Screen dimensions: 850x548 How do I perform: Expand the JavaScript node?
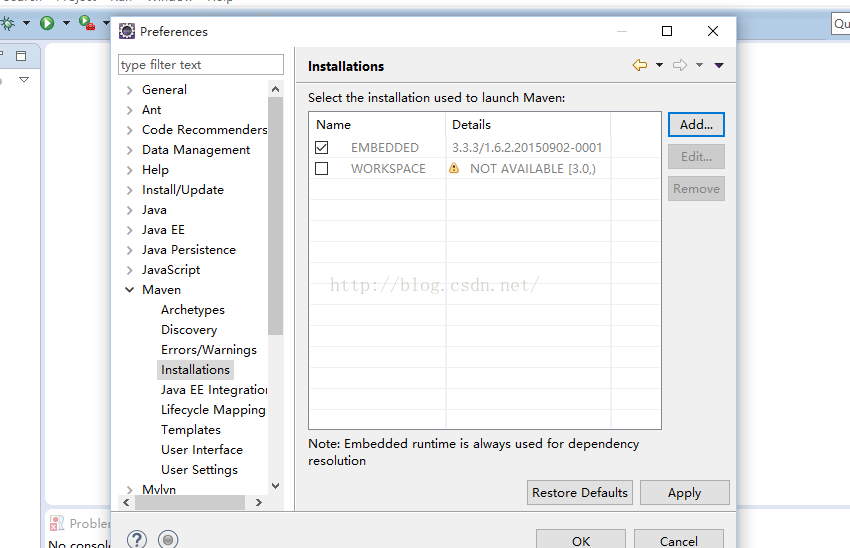(130, 270)
